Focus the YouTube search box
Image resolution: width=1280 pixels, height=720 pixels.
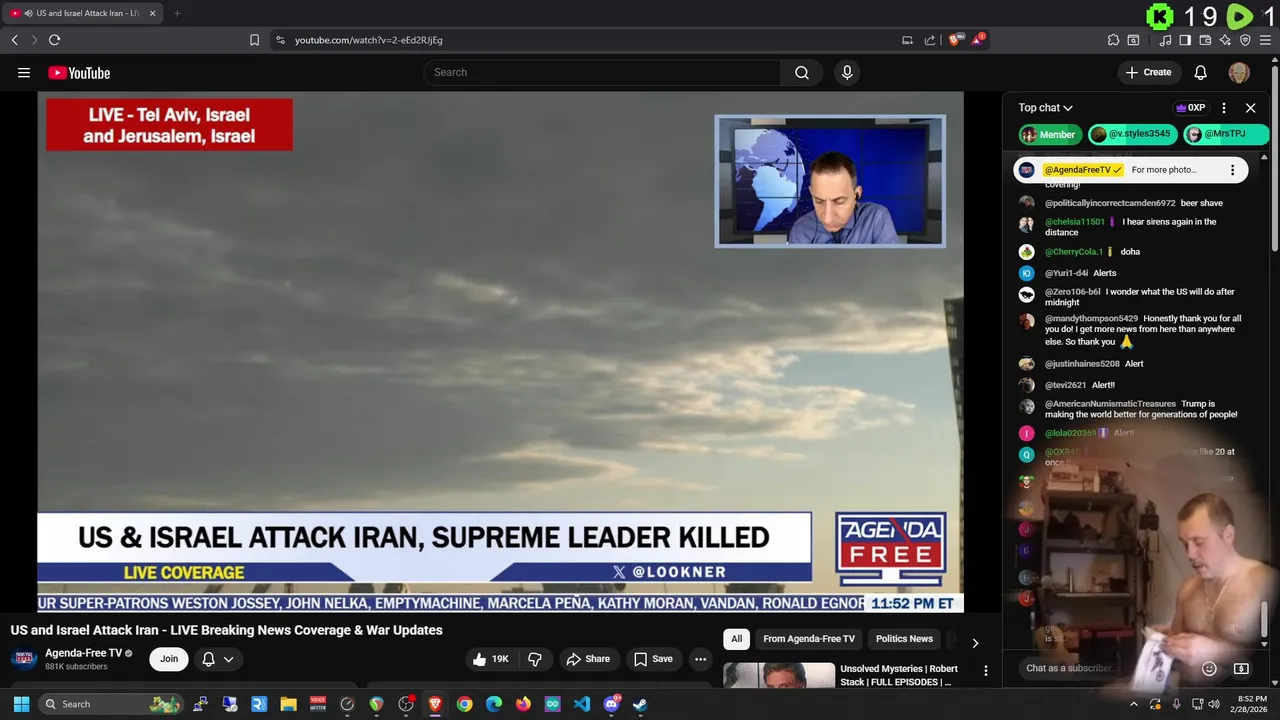(602, 72)
